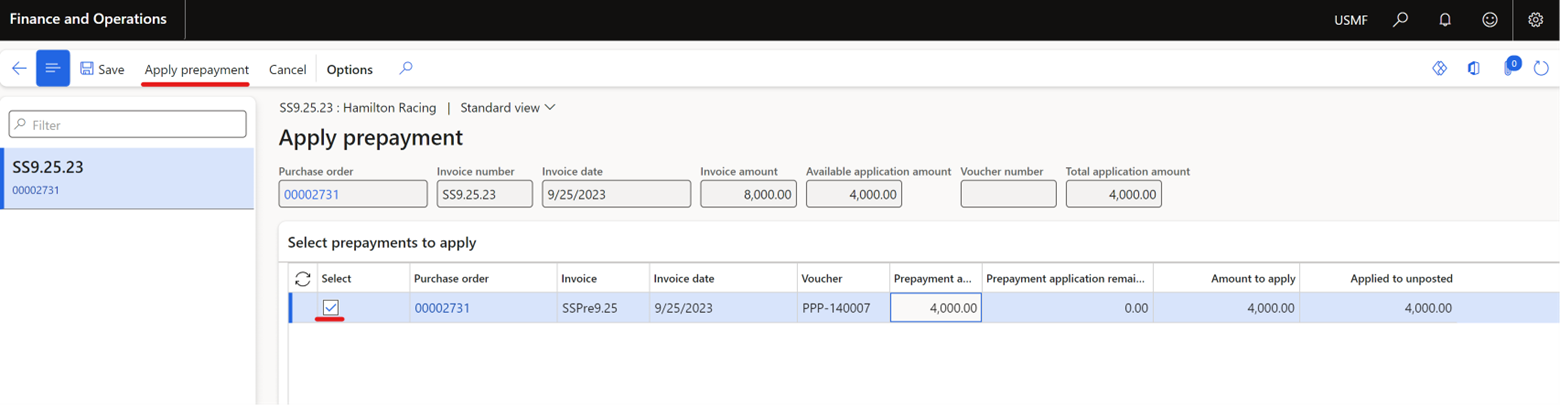The image size is (1560, 405).
Task: Open the notifications bell
Action: 1445,20
